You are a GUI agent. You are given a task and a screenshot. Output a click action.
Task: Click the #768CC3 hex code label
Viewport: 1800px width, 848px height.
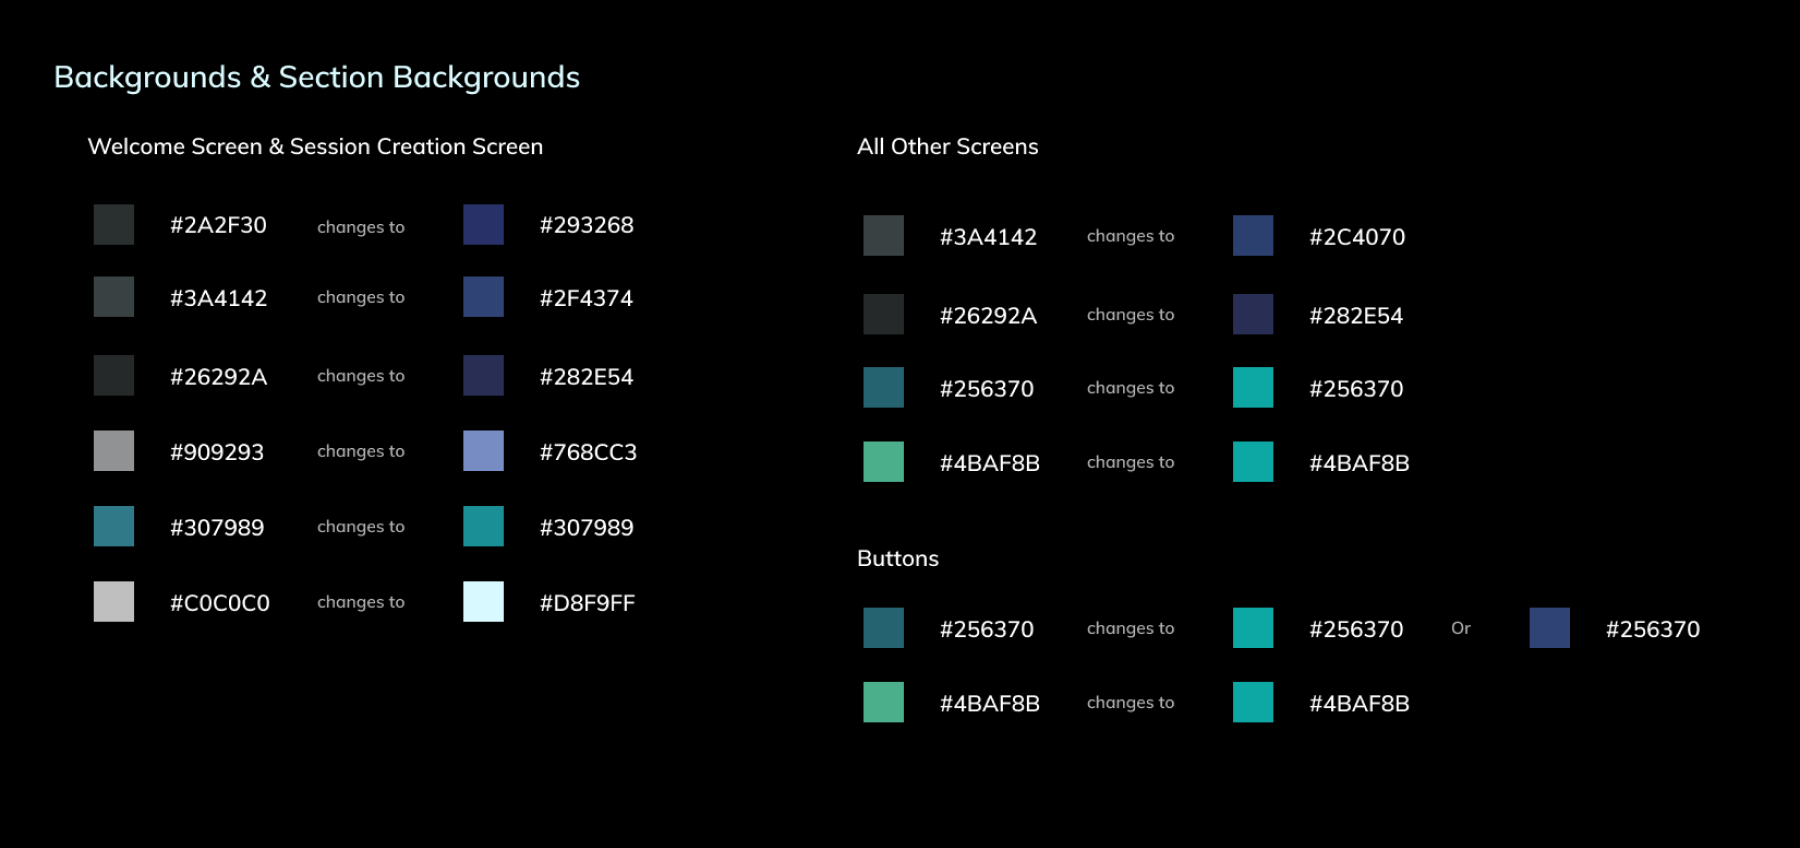(588, 452)
